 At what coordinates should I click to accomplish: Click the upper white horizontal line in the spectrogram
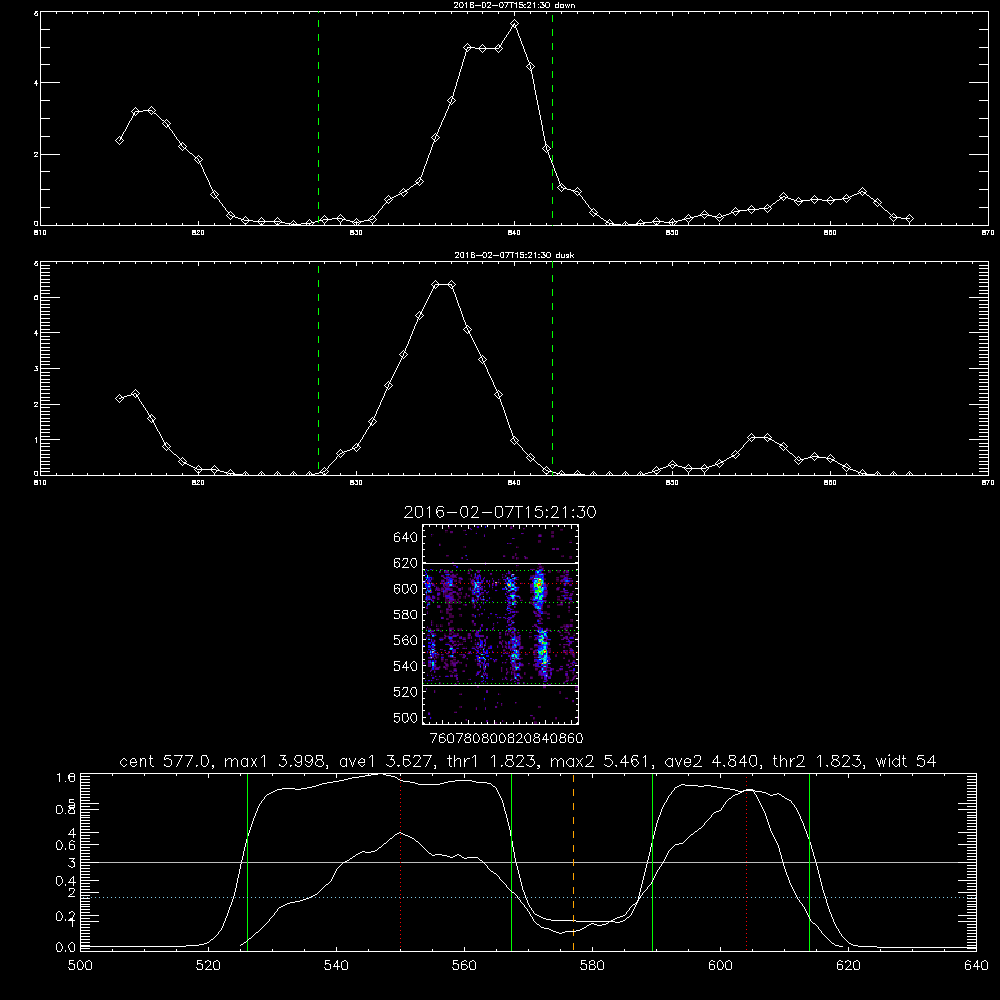pyautogui.click(x=501, y=564)
